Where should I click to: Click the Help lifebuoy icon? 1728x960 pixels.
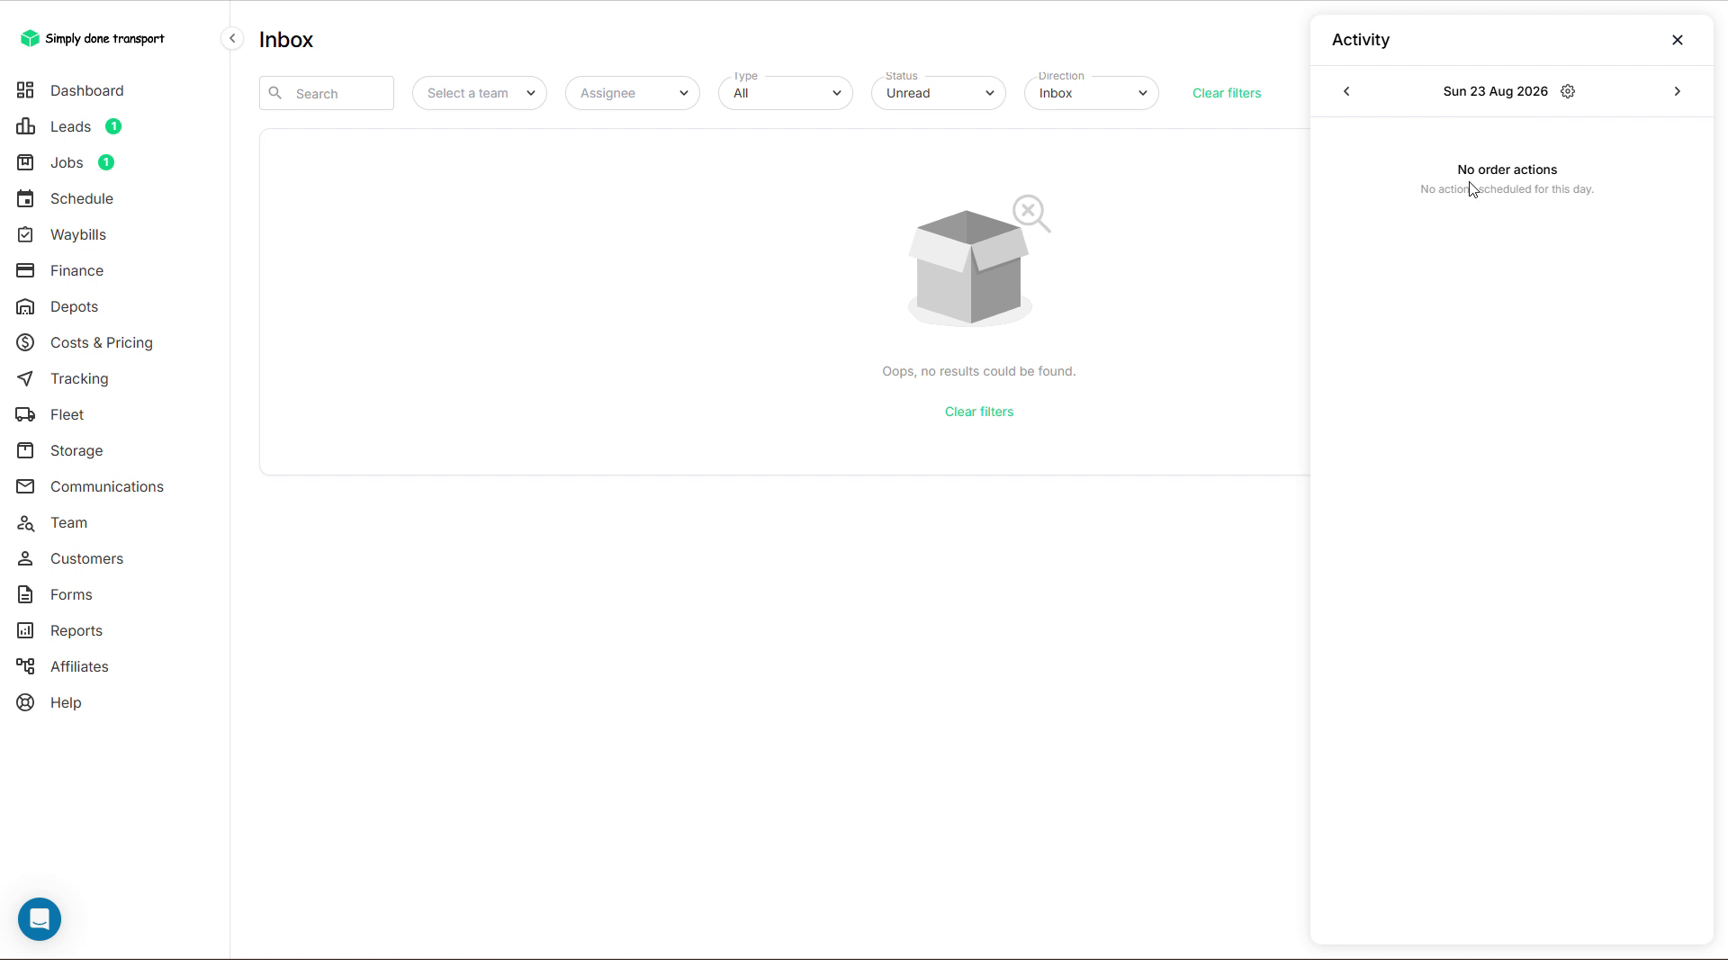click(x=25, y=702)
